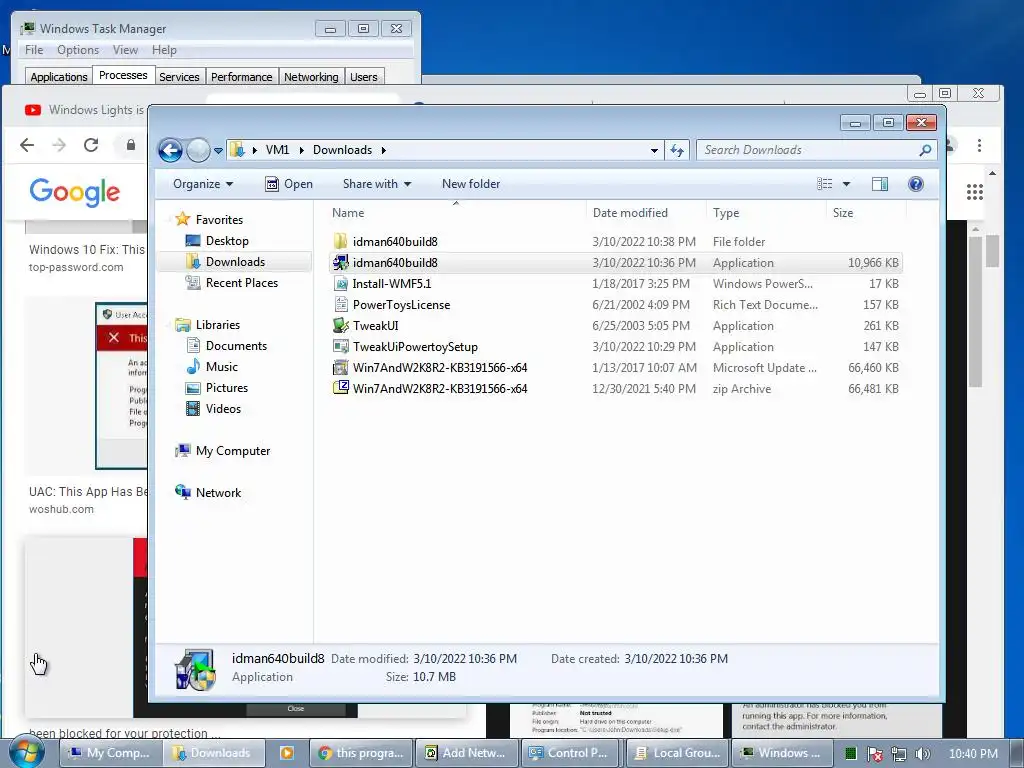Open Task Manager Help menu
Viewport: 1024px width, 768px height.
(164, 50)
